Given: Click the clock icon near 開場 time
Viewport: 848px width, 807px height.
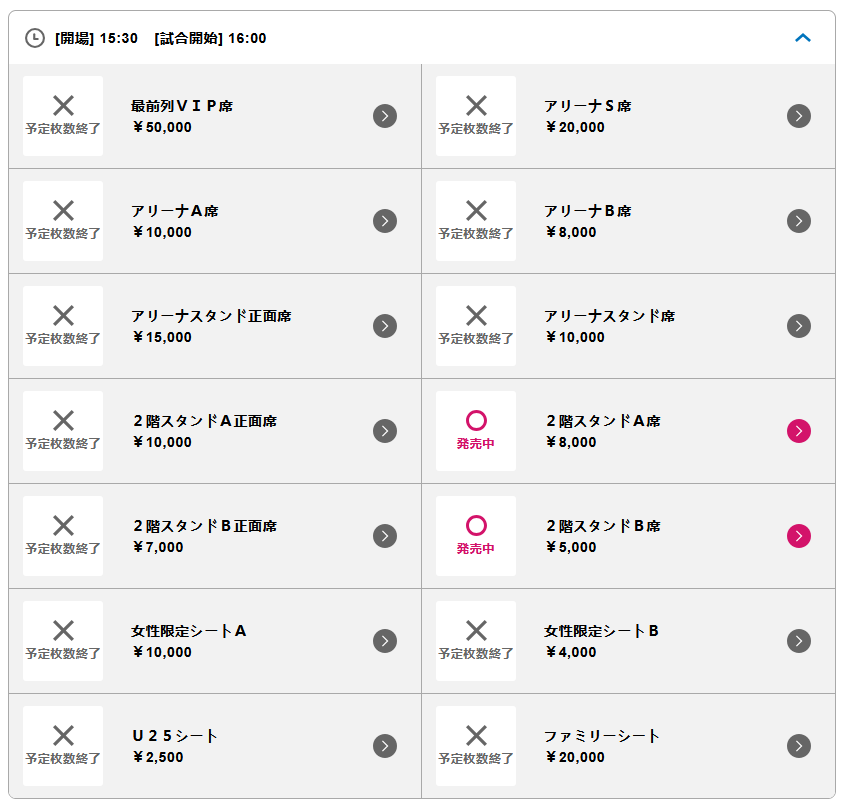Looking at the screenshot, I should tap(35, 38).
